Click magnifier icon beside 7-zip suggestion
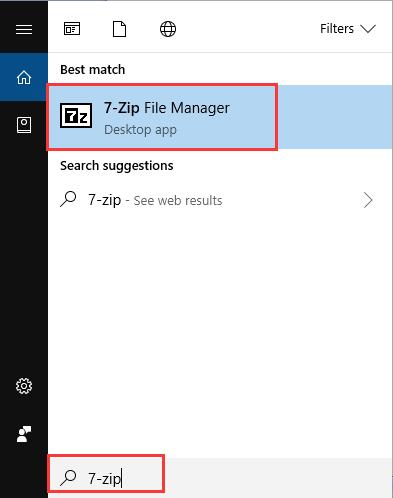393x498 pixels. [68, 199]
